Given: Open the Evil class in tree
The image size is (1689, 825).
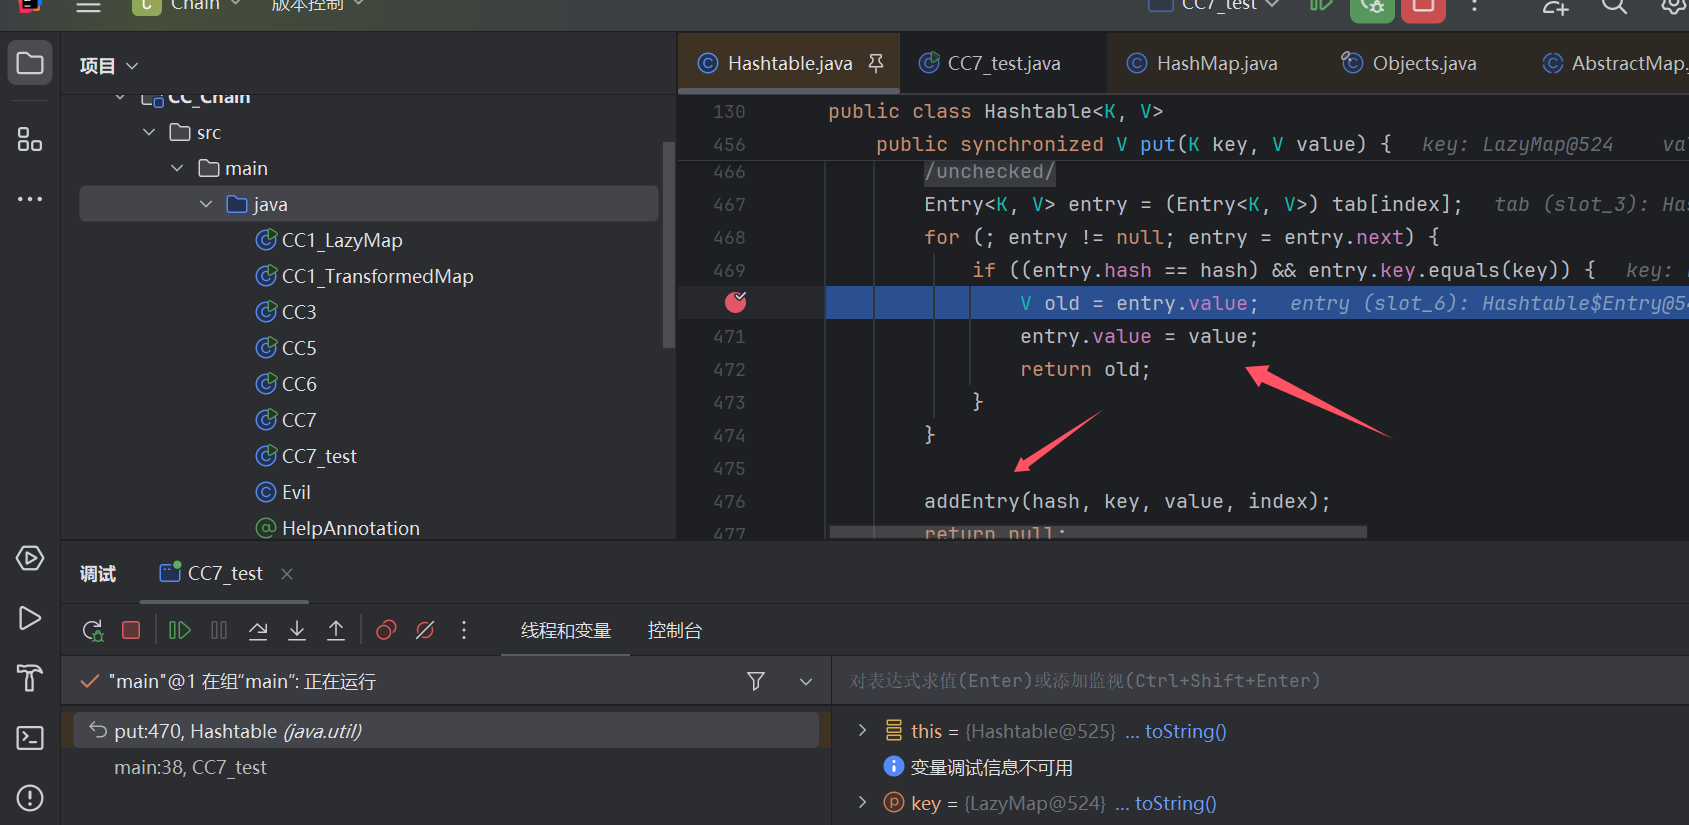Looking at the screenshot, I should pyautogui.click(x=296, y=492).
